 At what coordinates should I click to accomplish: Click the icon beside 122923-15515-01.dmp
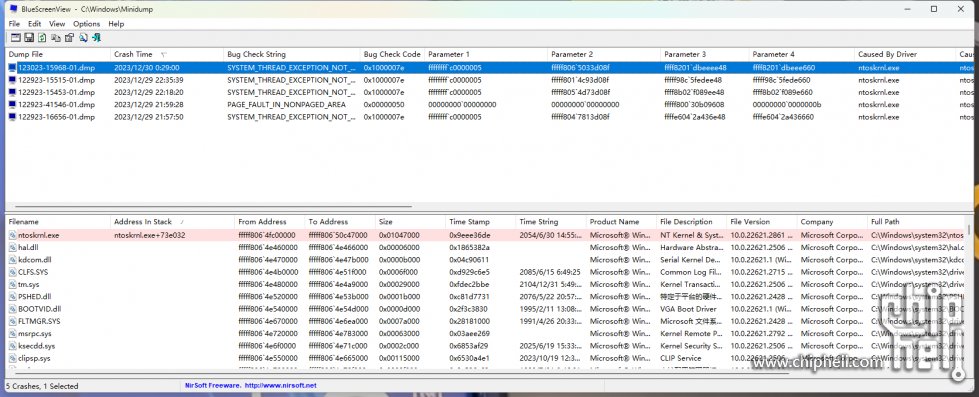coord(12,80)
